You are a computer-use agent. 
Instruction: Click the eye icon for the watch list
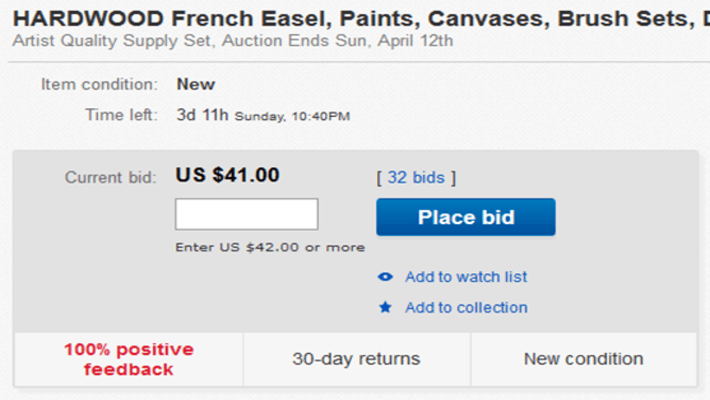(x=385, y=277)
